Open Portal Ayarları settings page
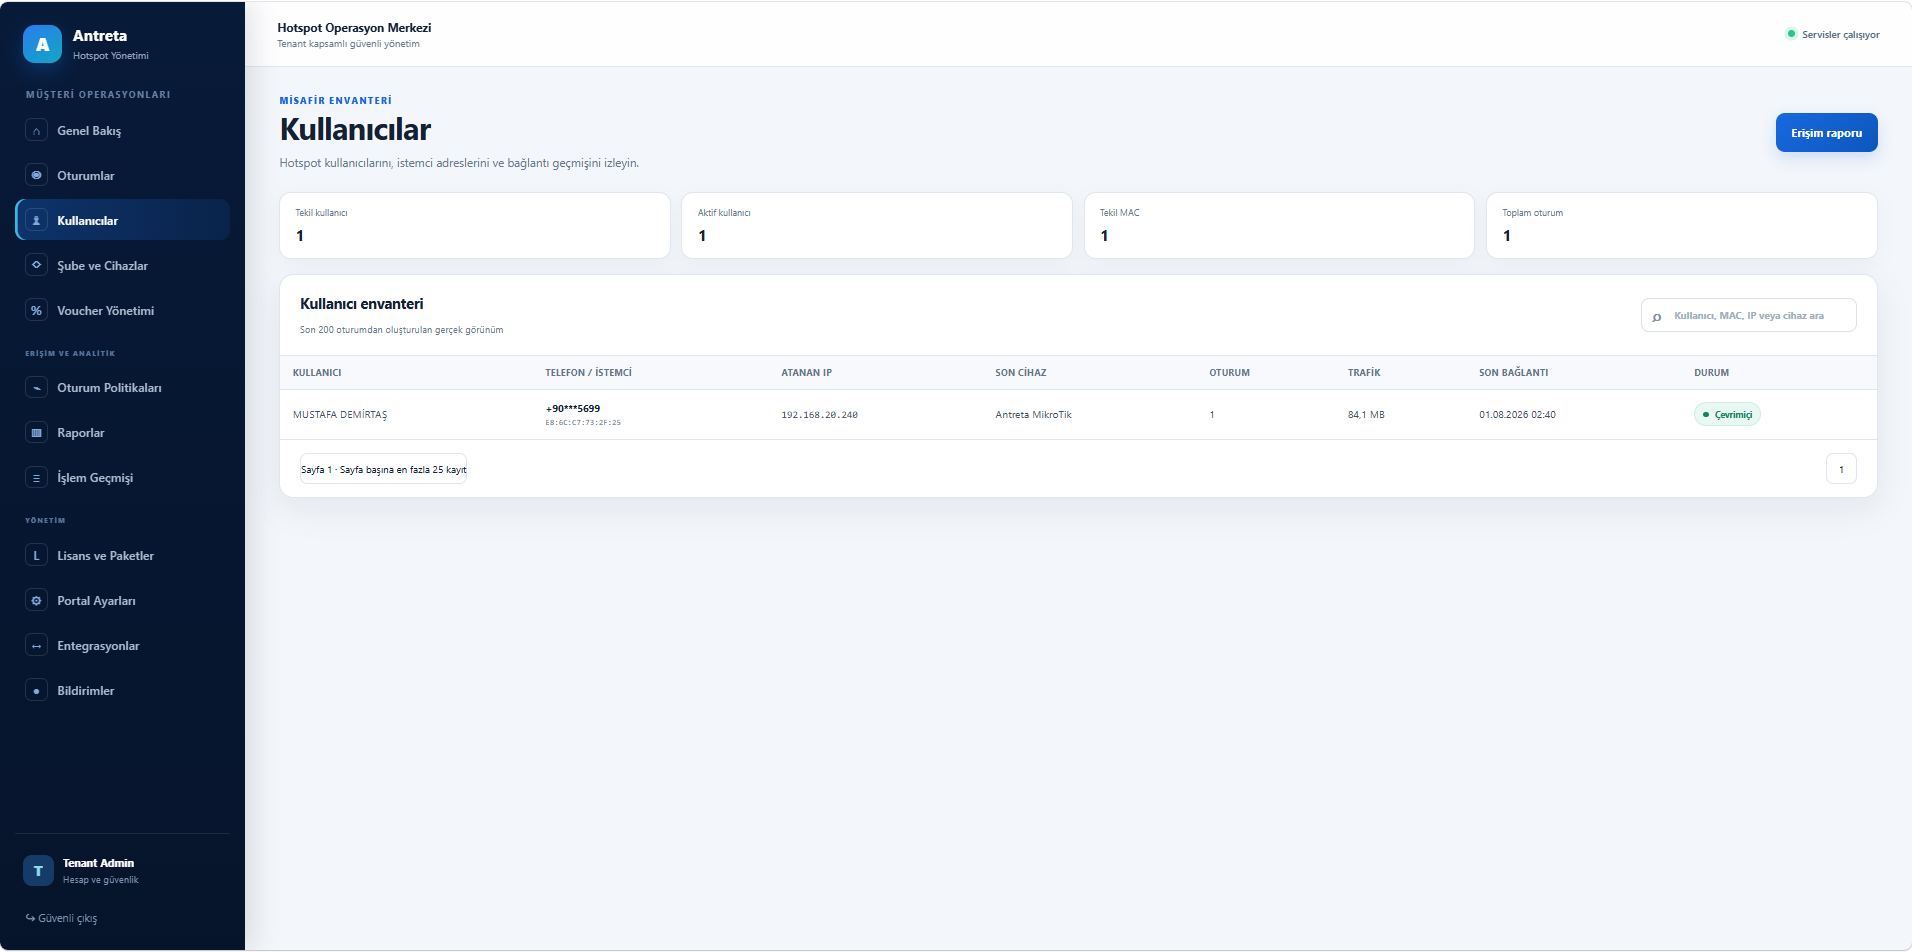 click(x=122, y=601)
